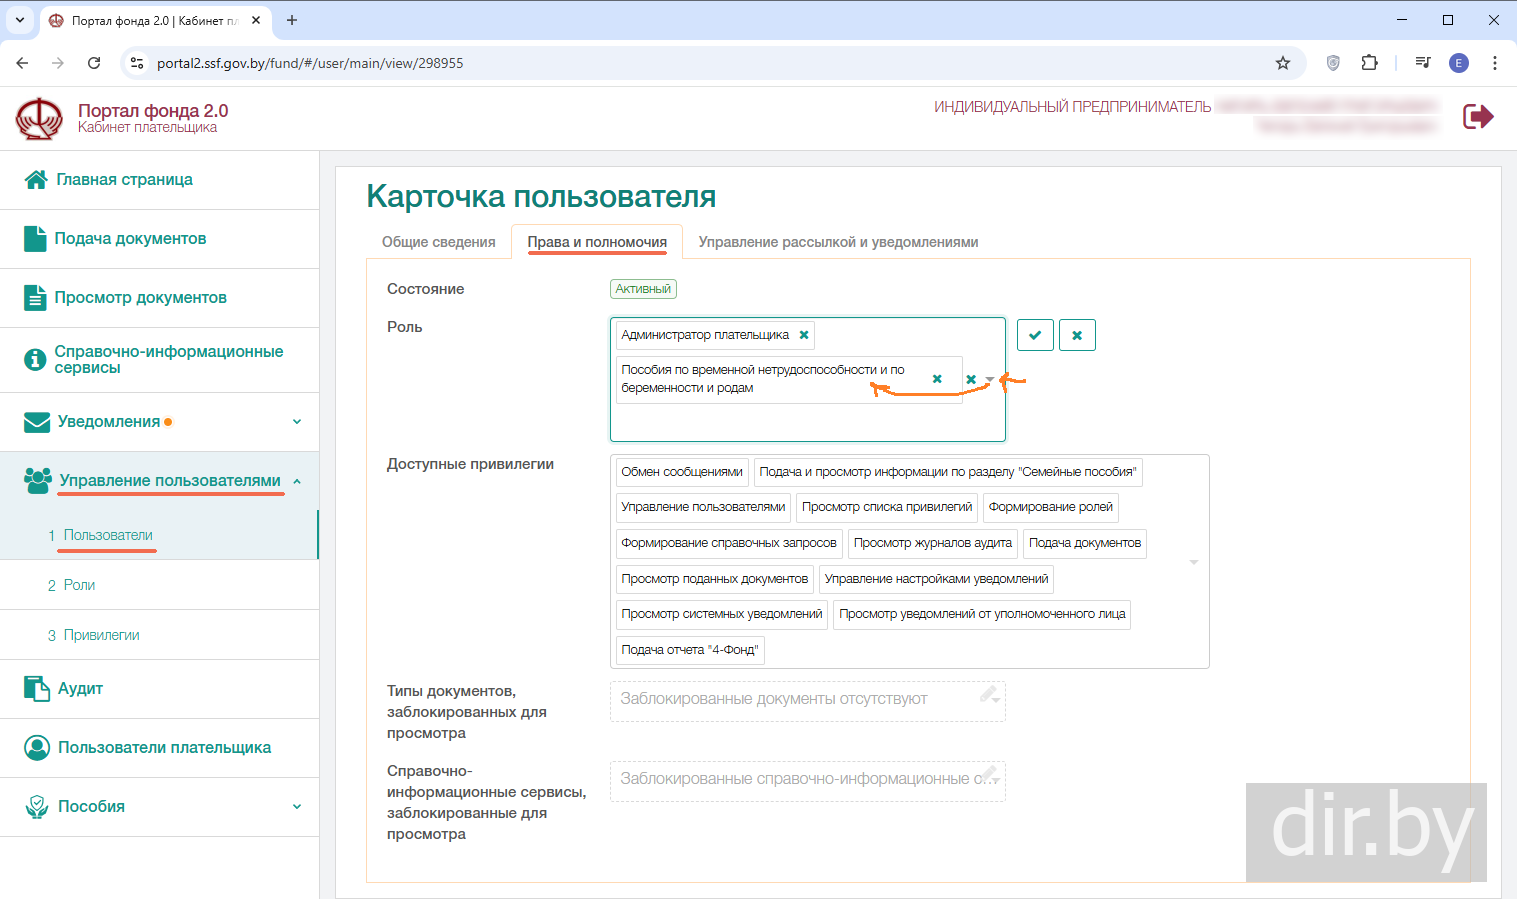This screenshot has width=1517, height=899.
Task: Click the Подача отчета "4-Фонд" privilege tag
Action: coord(690,650)
